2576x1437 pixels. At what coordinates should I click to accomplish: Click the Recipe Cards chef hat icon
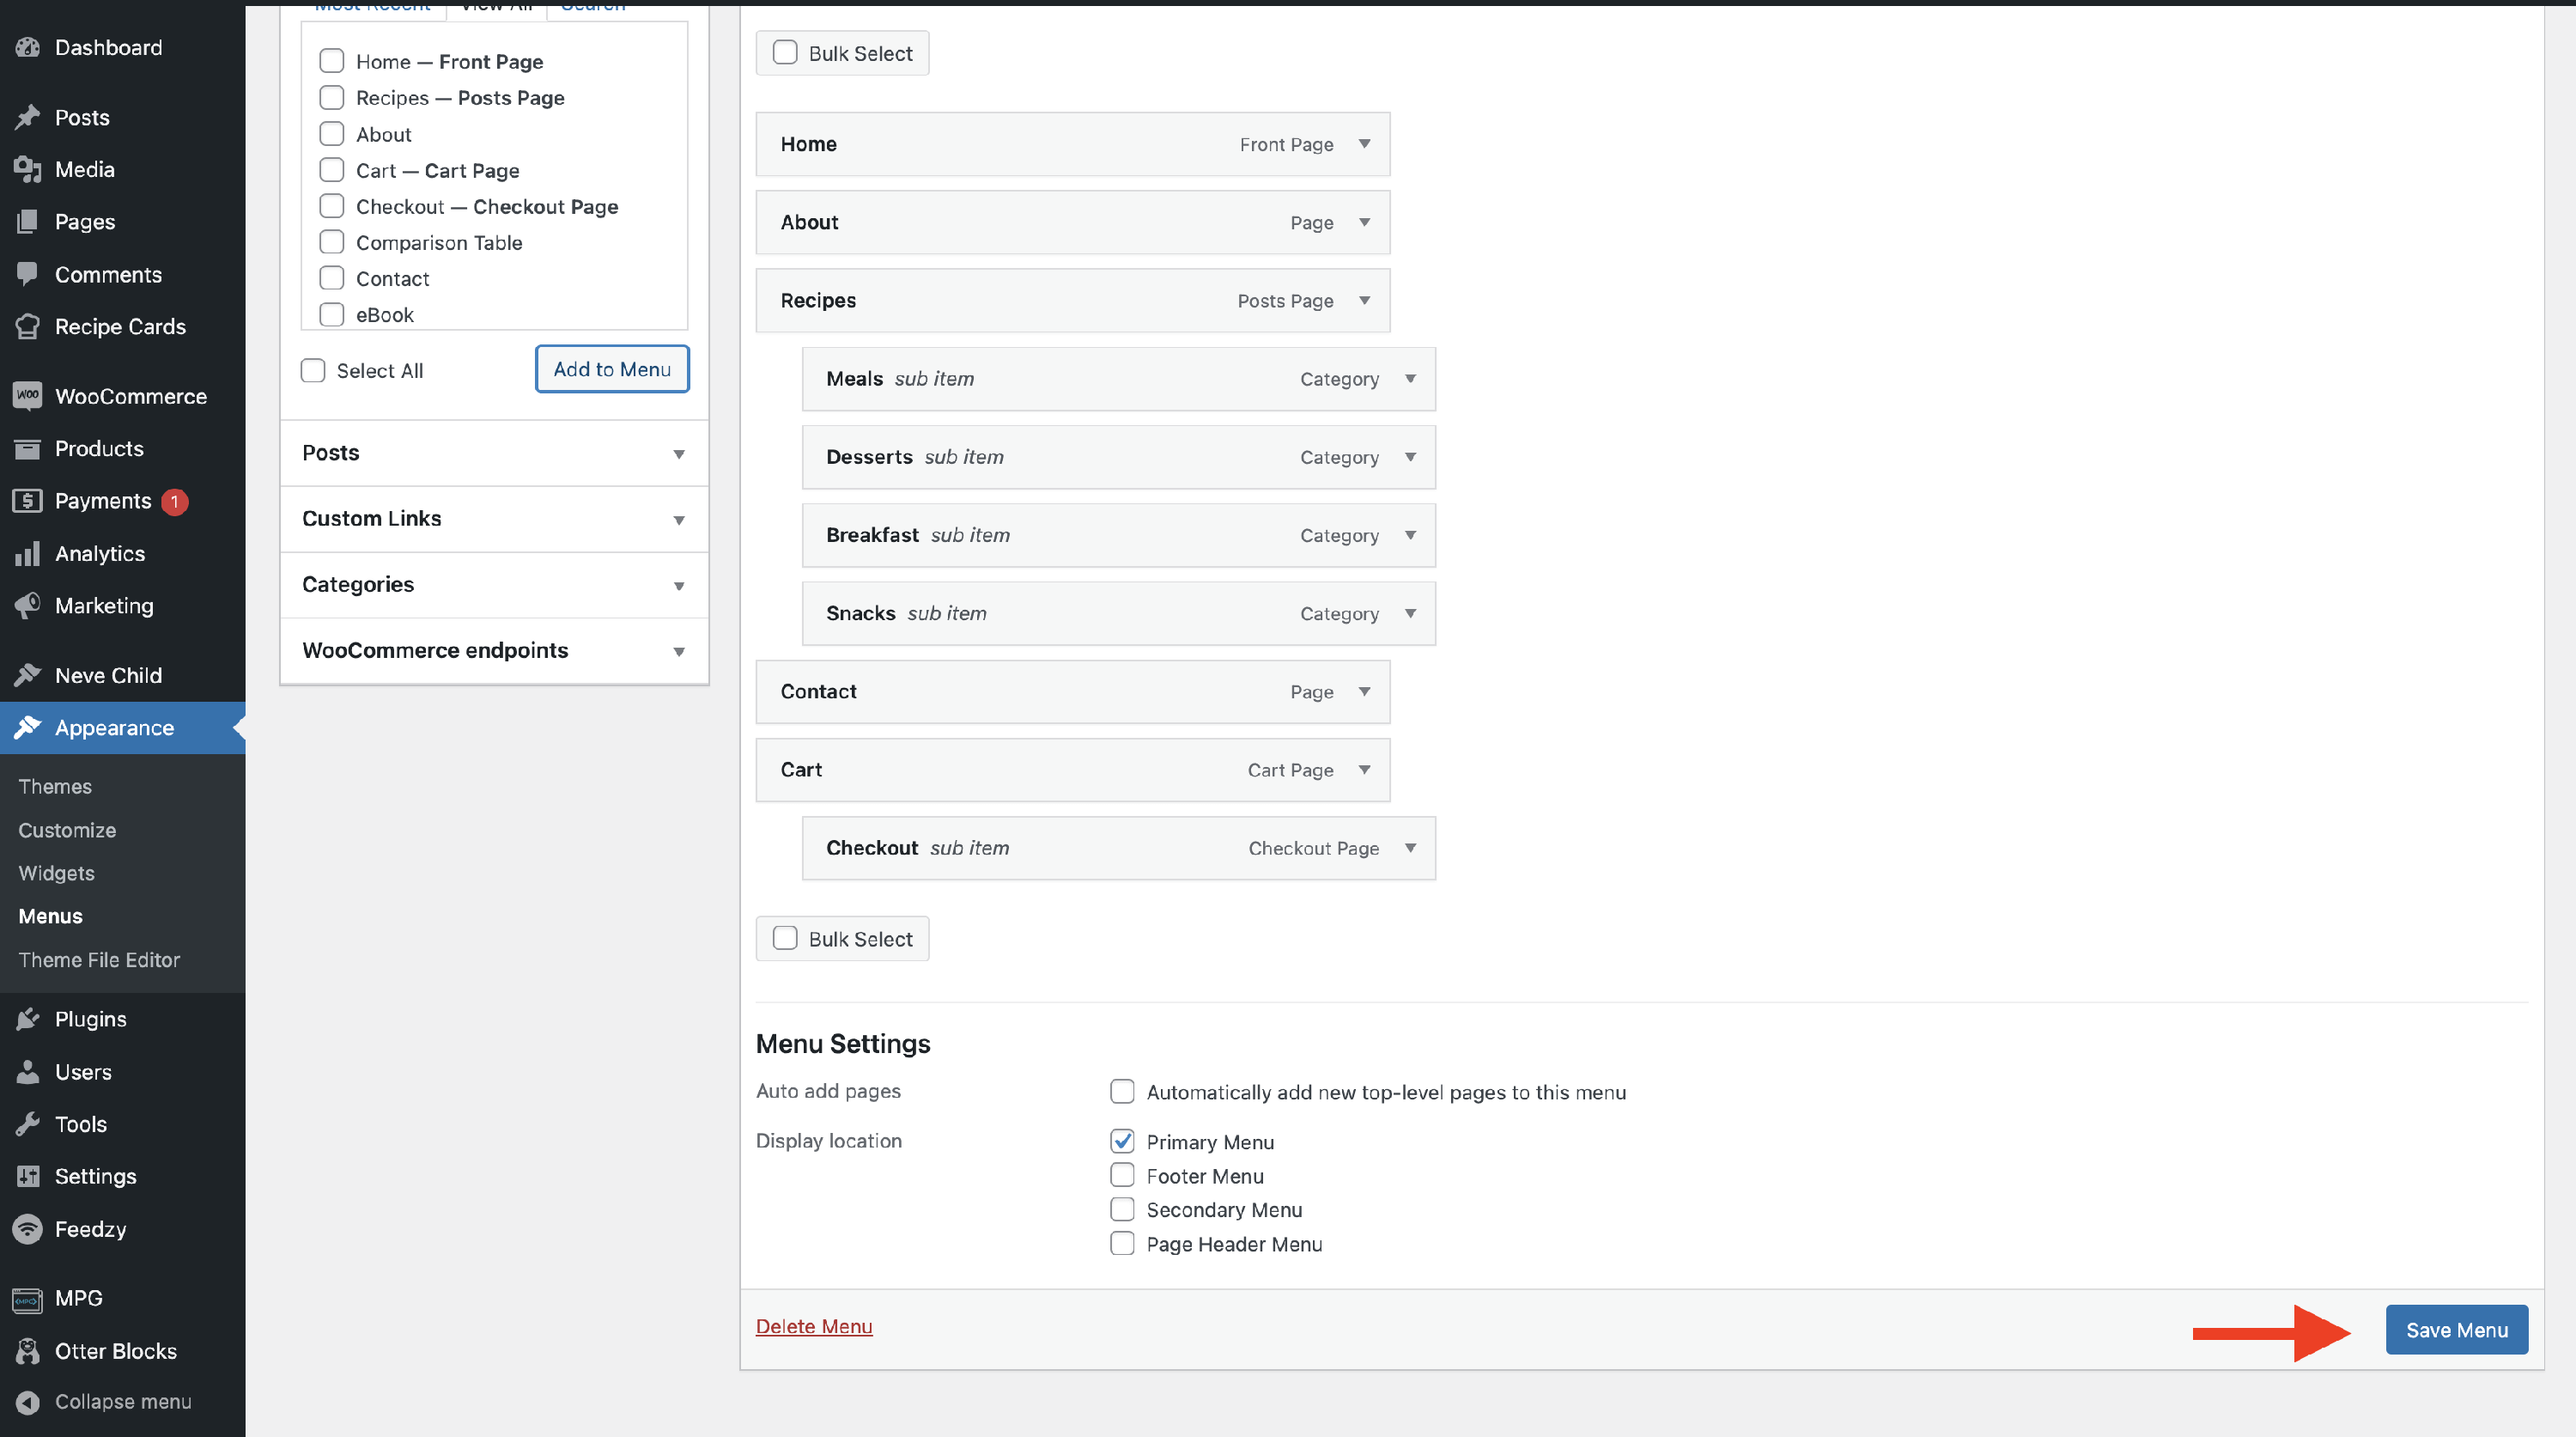pyautogui.click(x=28, y=326)
